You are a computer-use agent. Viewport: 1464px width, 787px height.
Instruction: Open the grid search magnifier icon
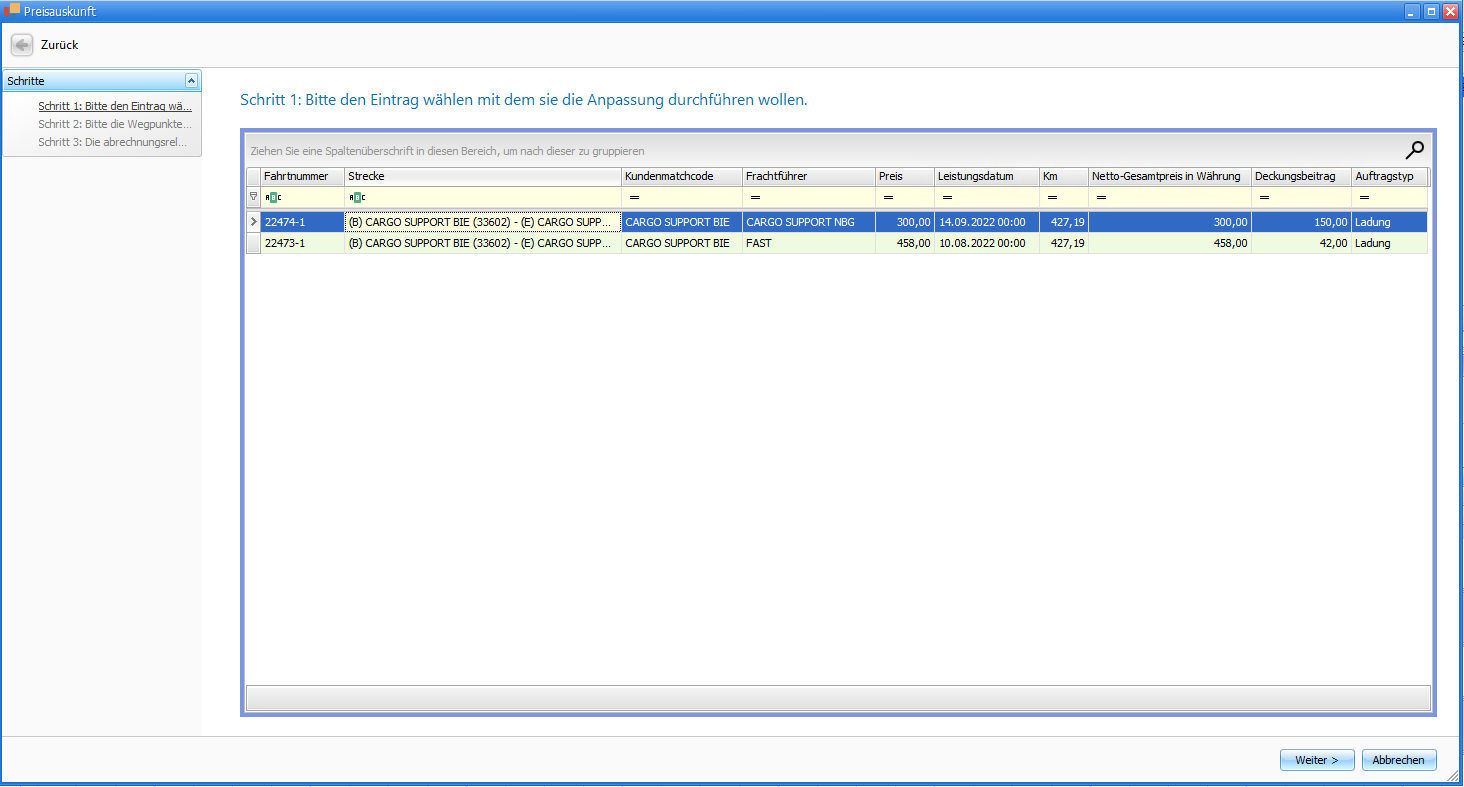pyautogui.click(x=1414, y=151)
